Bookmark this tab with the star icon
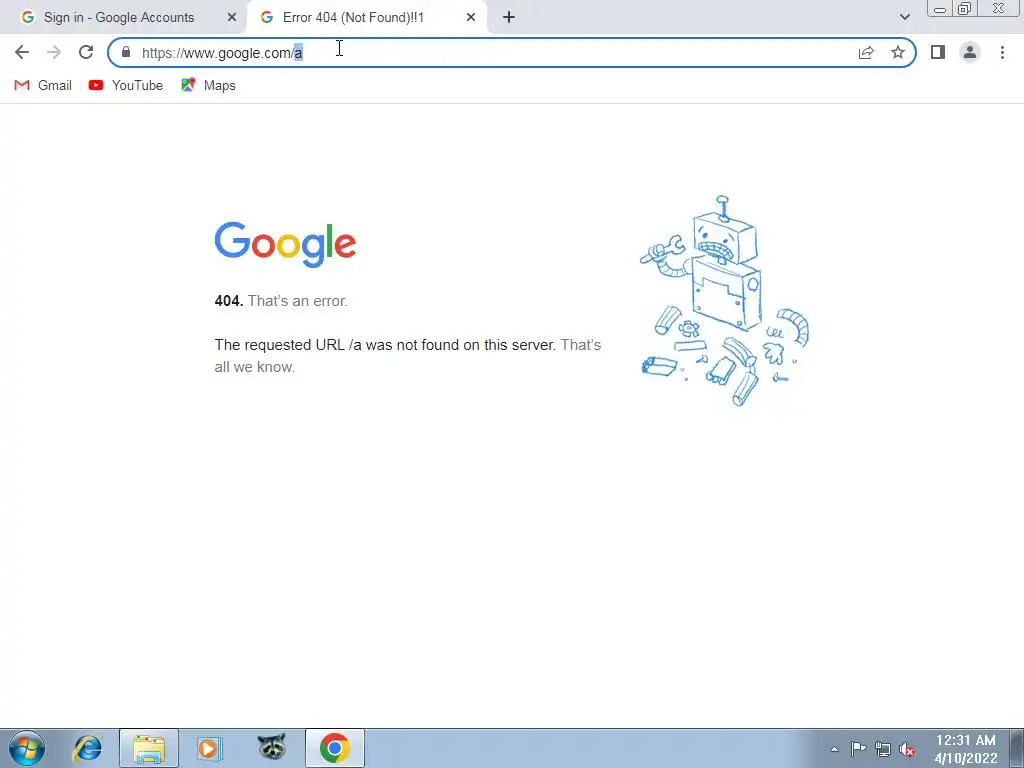Image resolution: width=1024 pixels, height=768 pixels. (898, 52)
